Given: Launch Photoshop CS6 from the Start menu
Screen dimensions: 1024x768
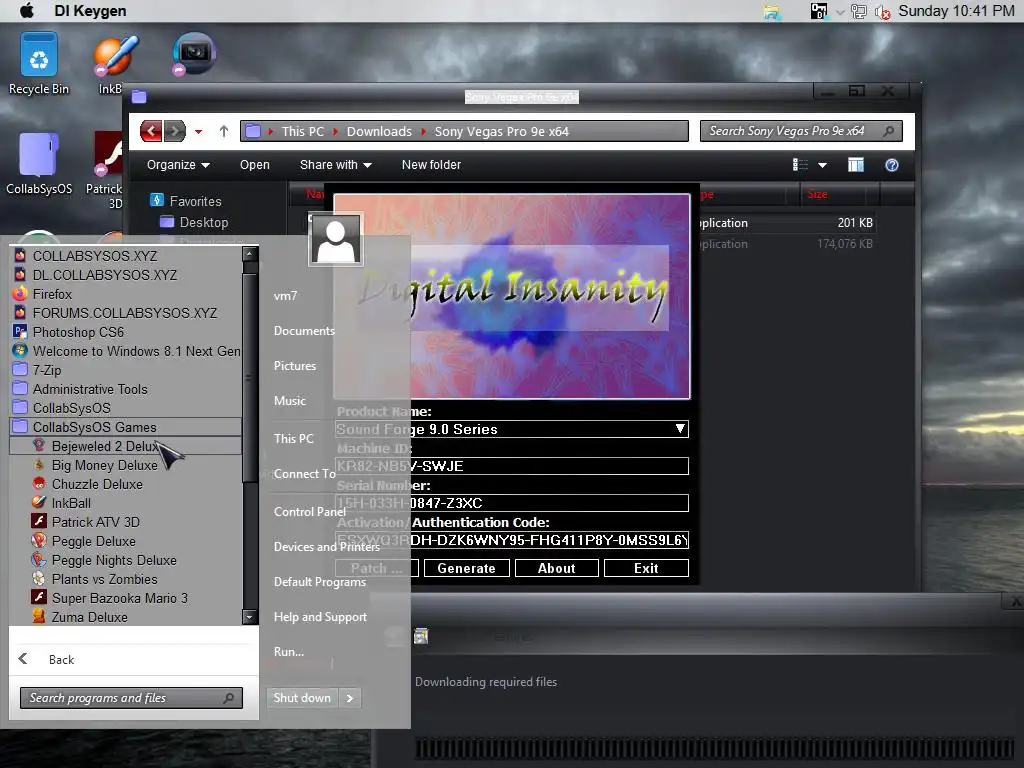Looking at the screenshot, I should 126,332.
